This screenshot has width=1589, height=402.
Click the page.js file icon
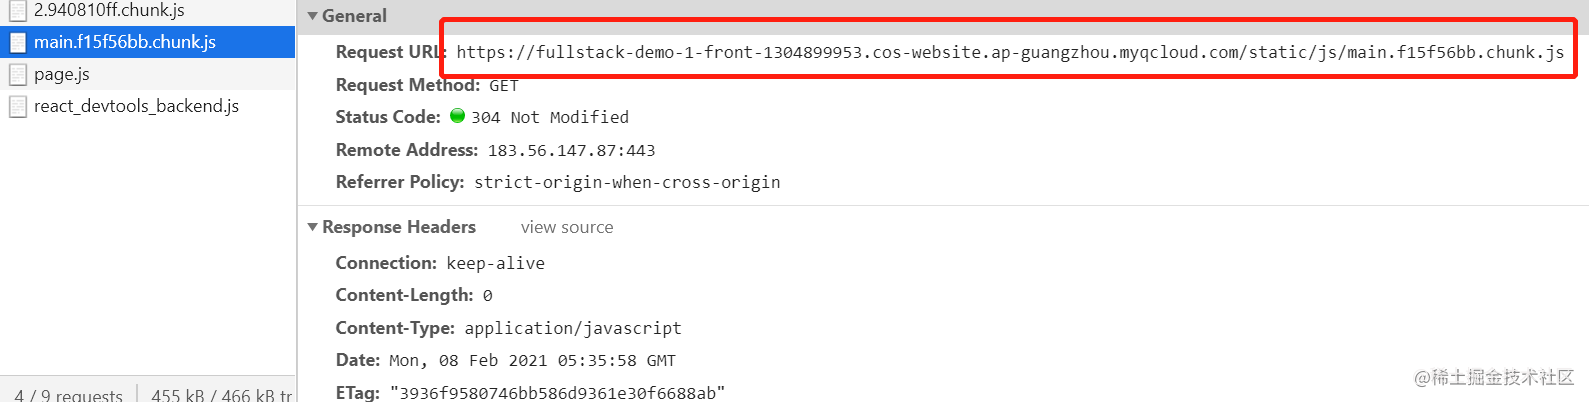coord(17,74)
